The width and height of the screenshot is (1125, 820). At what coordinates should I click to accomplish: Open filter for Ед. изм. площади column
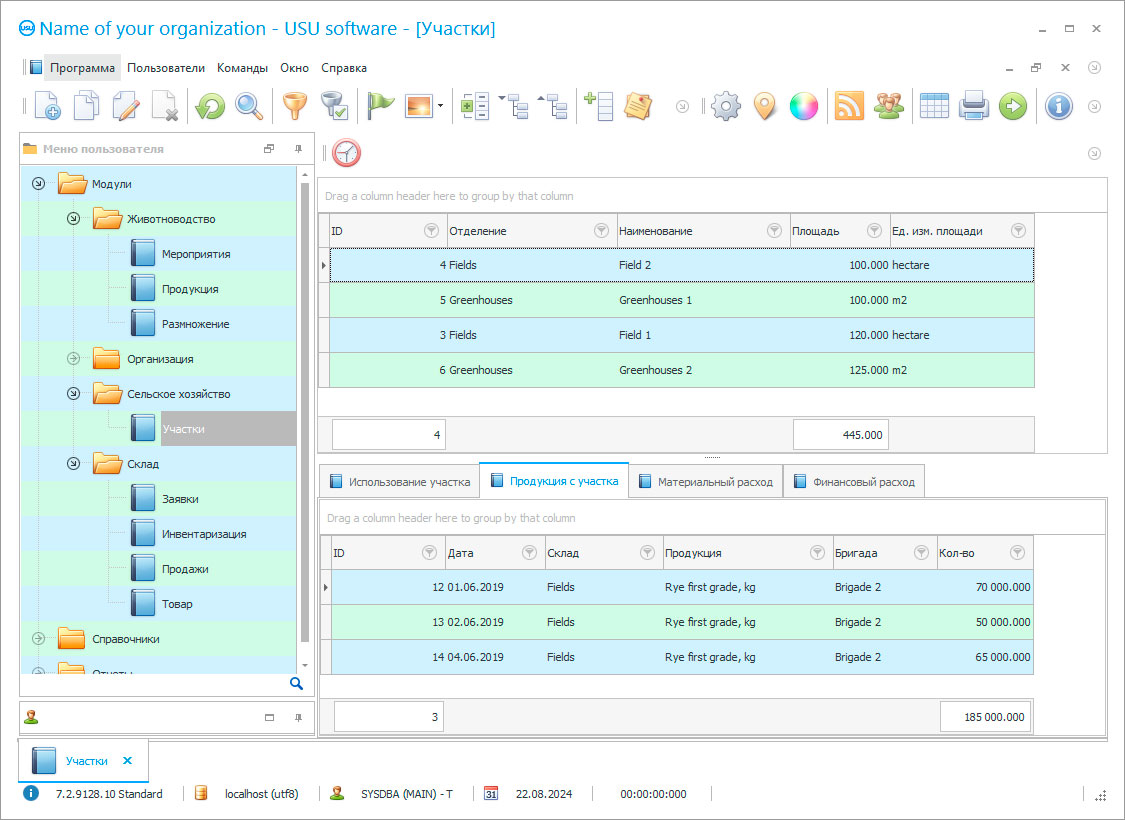coord(1018,230)
